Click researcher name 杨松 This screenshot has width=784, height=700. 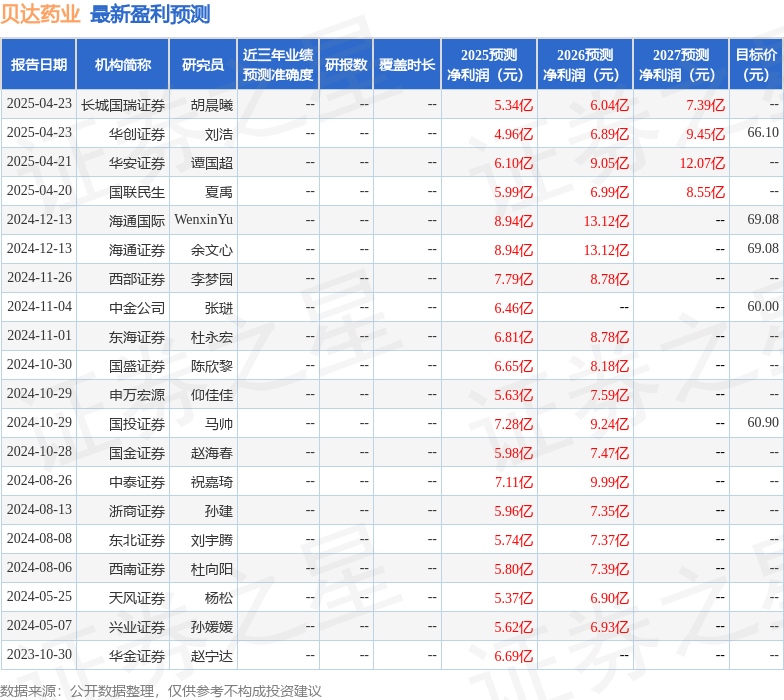click(219, 598)
